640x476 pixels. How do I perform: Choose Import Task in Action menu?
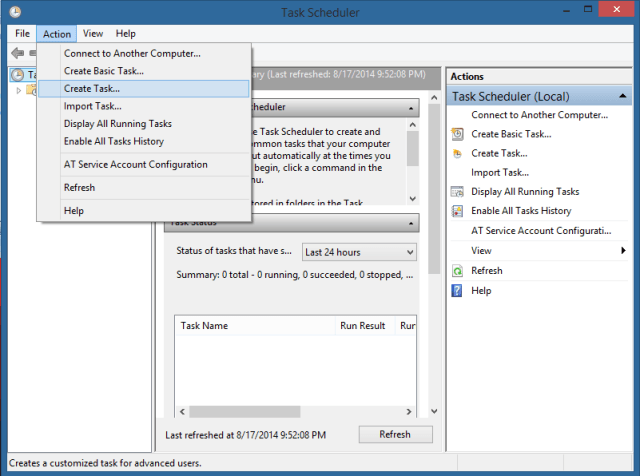pos(144,106)
